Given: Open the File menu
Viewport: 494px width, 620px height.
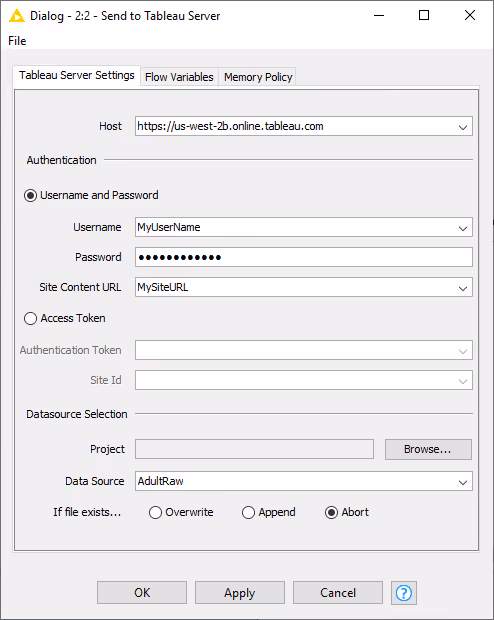Looking at the screenshot, I should 17,41.
